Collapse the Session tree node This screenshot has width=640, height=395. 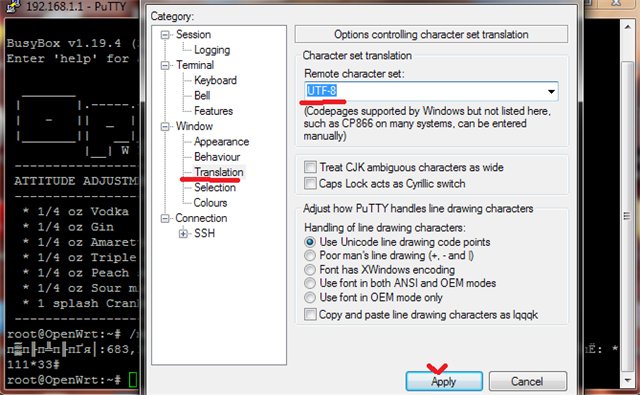(165, 35)
